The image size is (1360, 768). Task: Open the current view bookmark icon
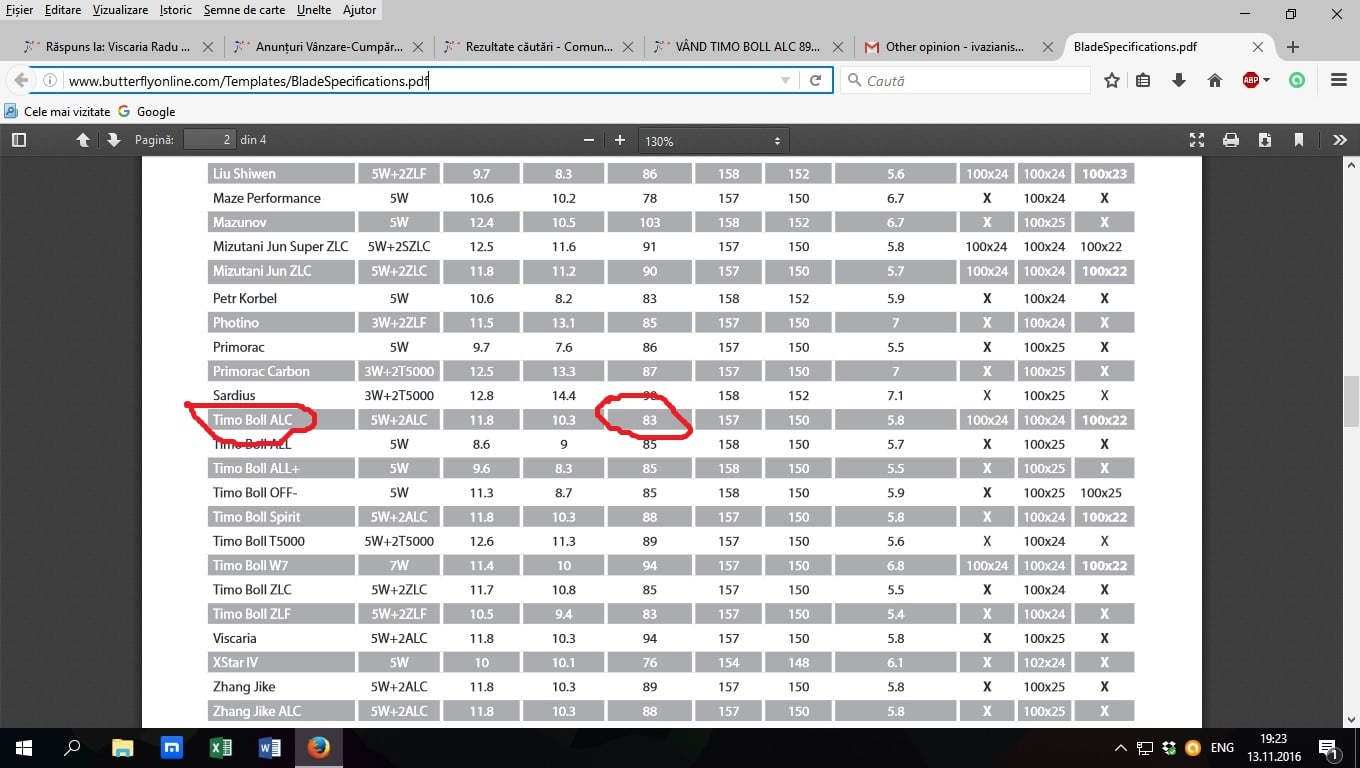point(1298,140)
